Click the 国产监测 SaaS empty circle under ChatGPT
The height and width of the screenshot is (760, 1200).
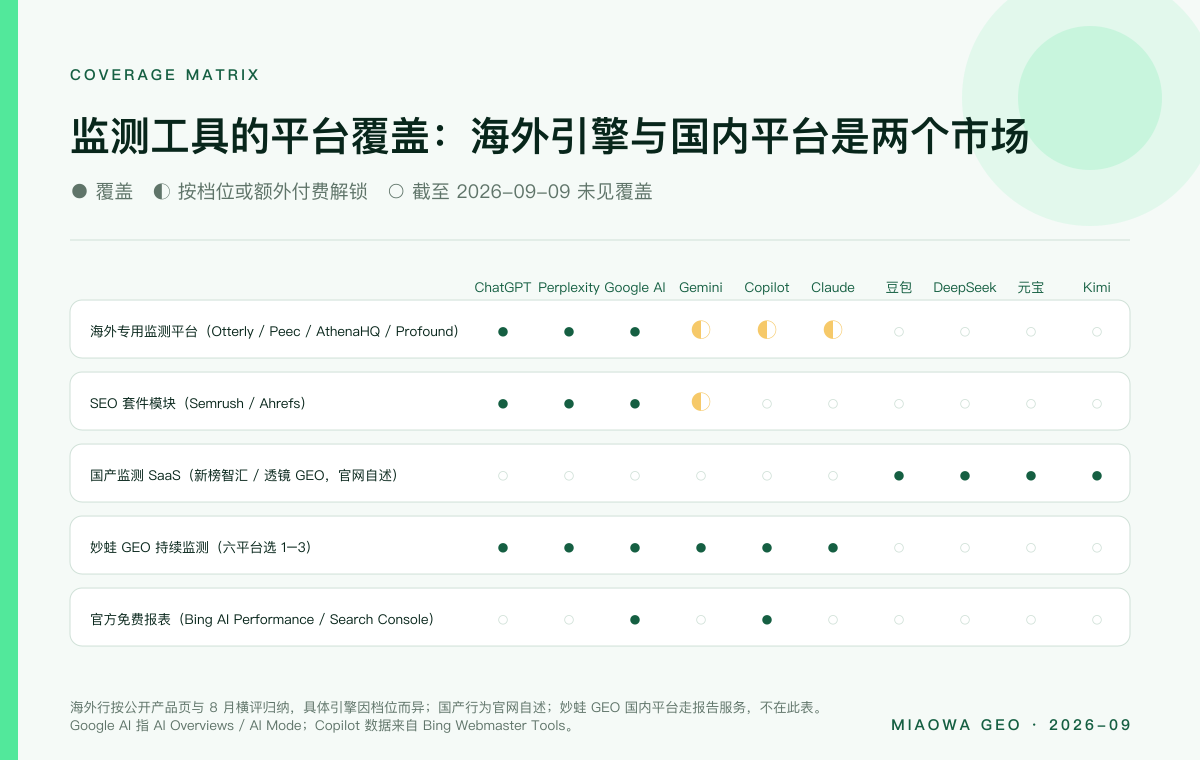[503, 475]
